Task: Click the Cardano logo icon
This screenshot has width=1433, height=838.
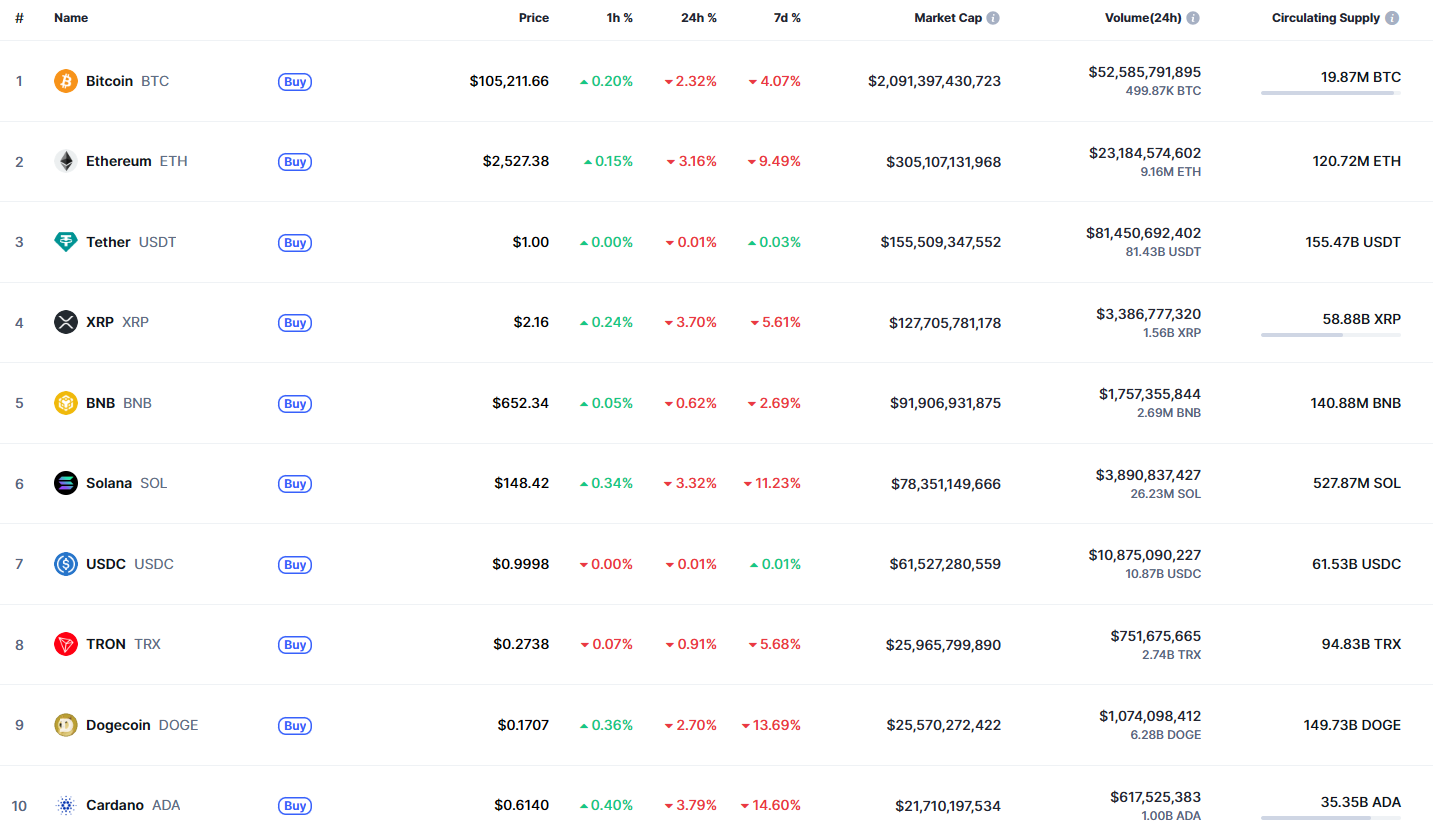Action: click(66, 805)
